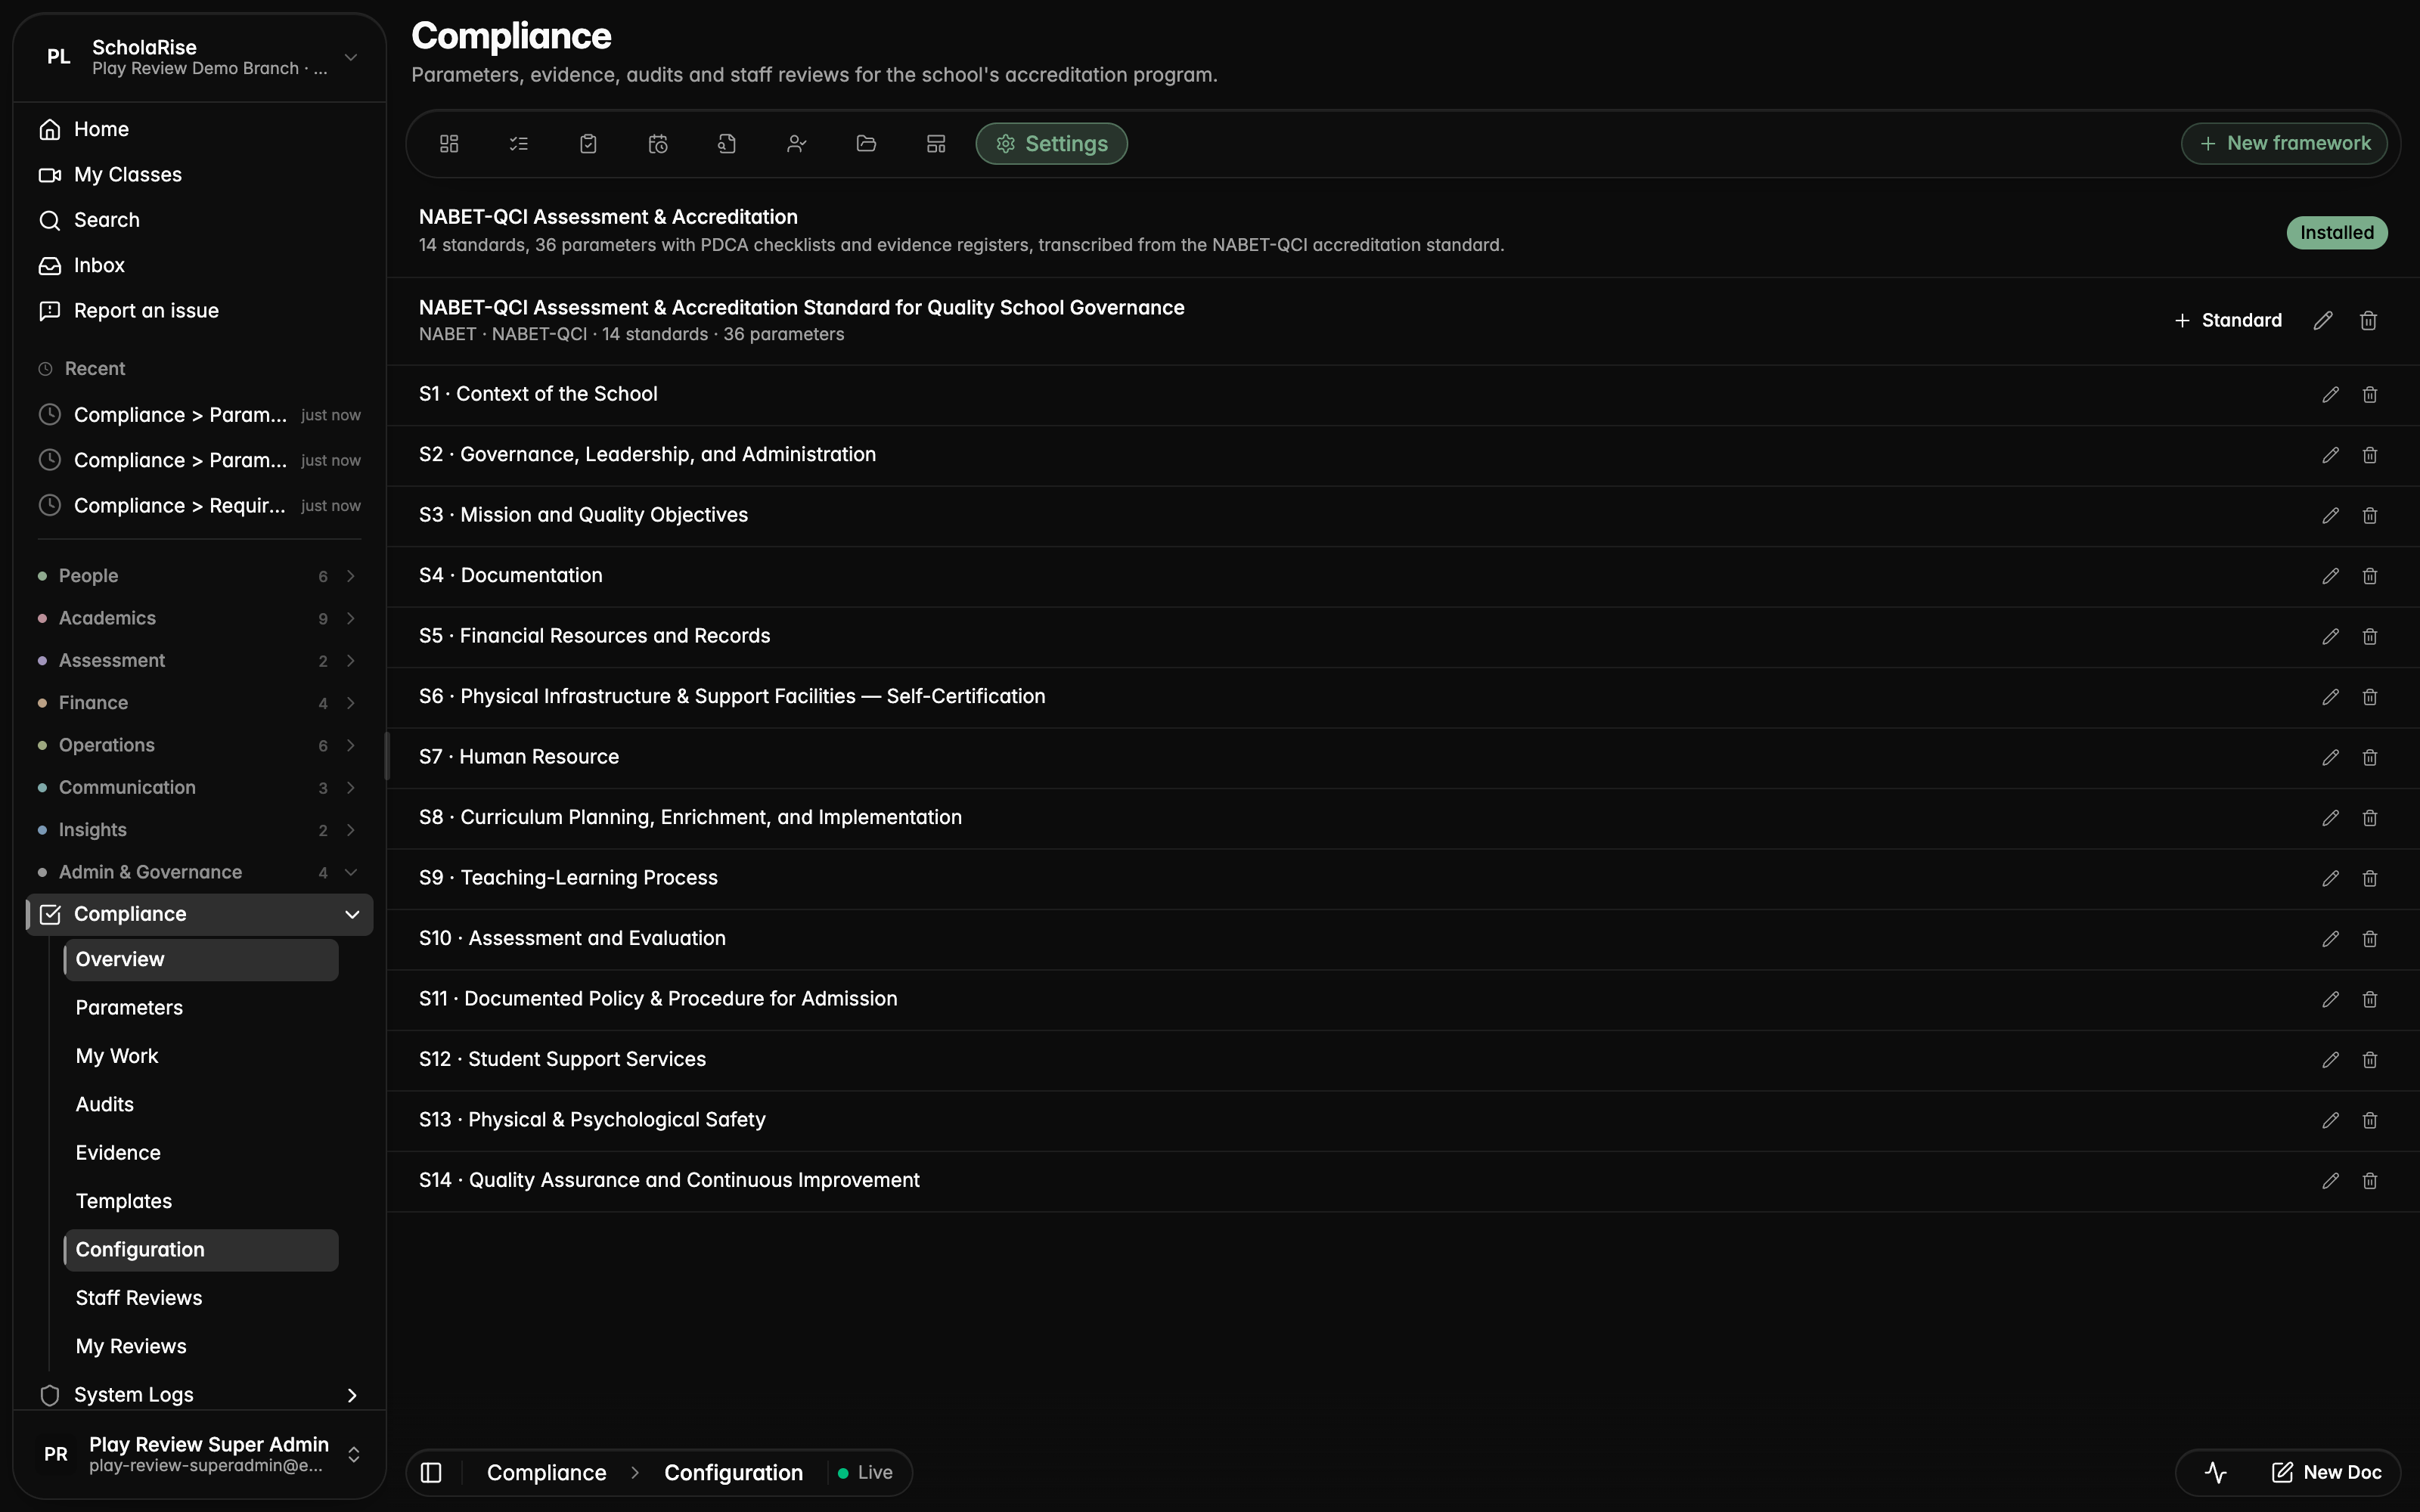Open the layout templates tab icon
Viewport: 2420px width, 1512px height.
click(936, 144)
